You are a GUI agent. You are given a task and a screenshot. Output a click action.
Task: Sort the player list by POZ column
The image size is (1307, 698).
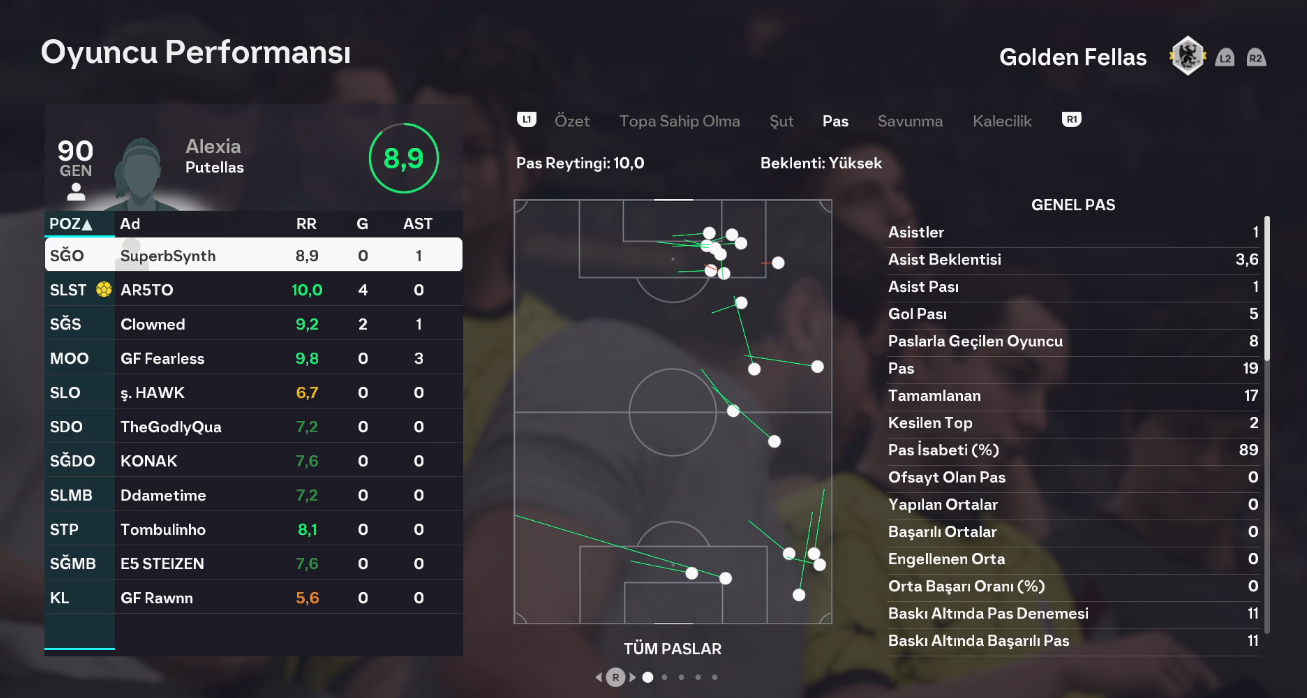tap(71, 224)
